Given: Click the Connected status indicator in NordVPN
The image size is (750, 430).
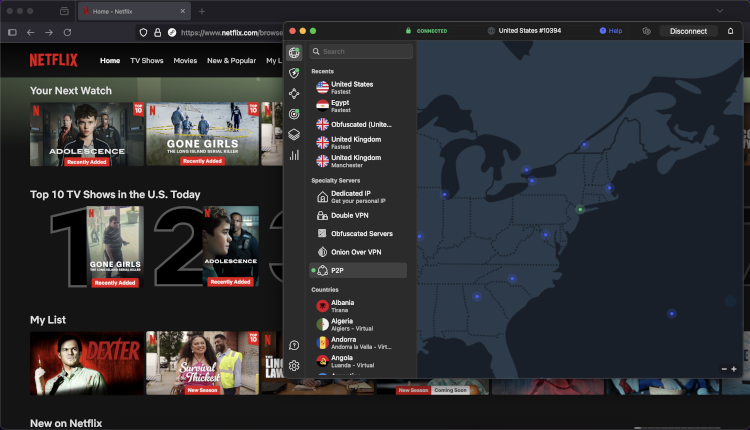Looking at the screenshot, I should [x=427, y=31].
